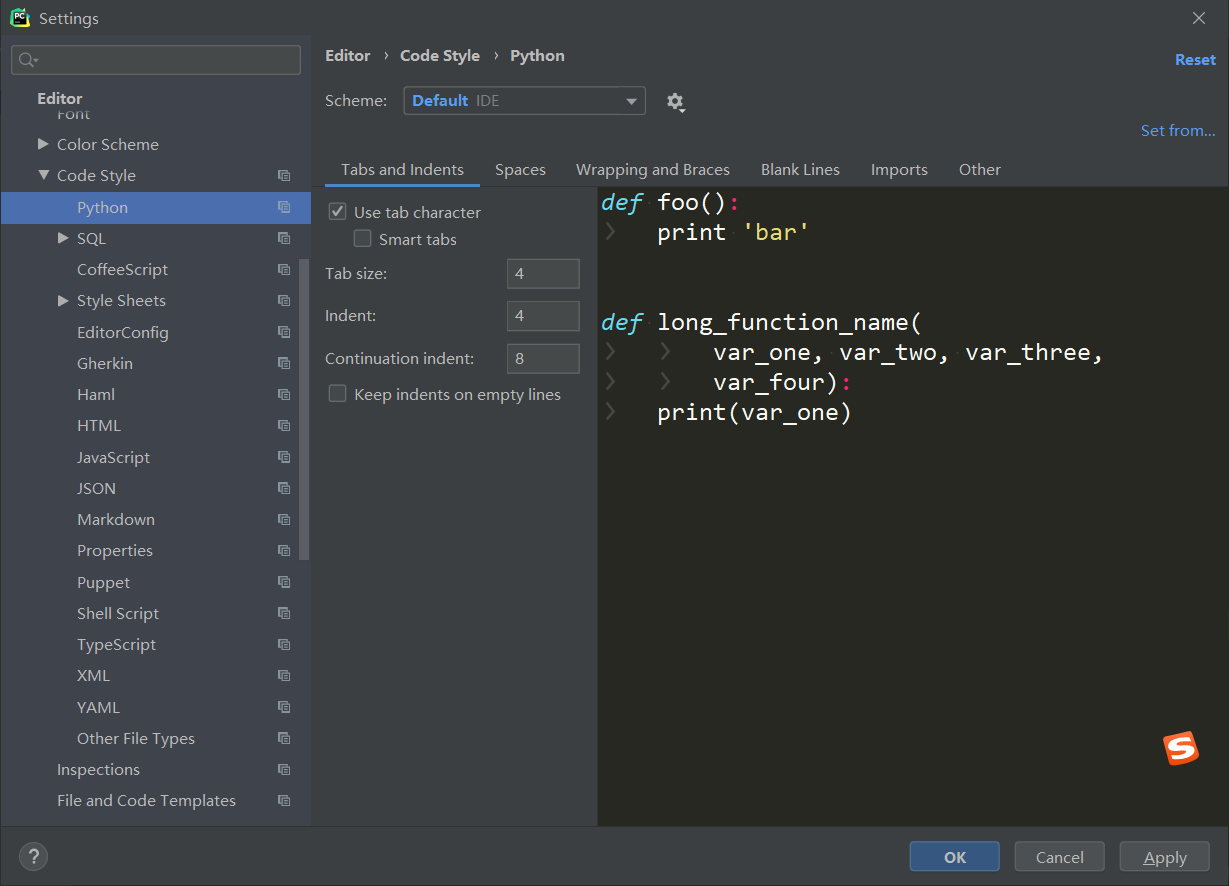Open the Wrapping and Braces tab
Image resolution: width=1229 pixels, height=886 pixels.
click(x=653, y=170)
